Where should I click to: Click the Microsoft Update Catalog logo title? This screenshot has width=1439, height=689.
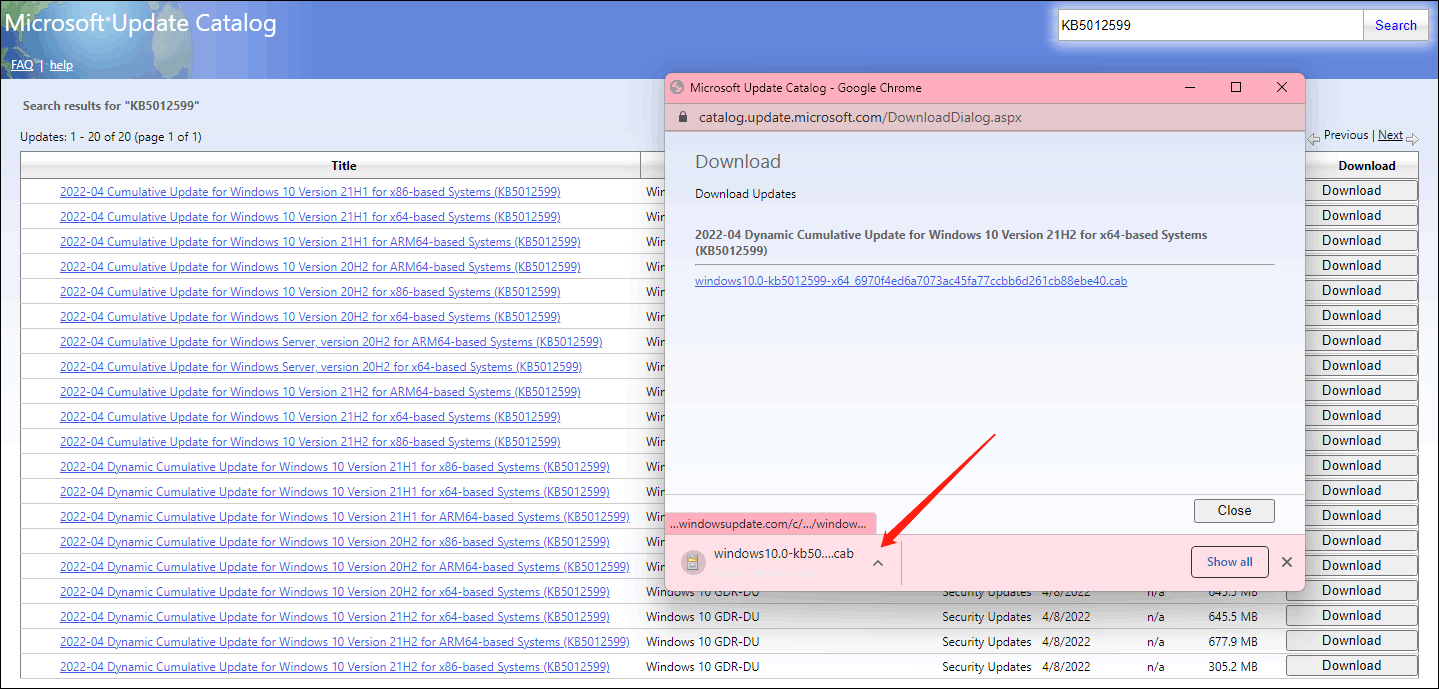140,23
